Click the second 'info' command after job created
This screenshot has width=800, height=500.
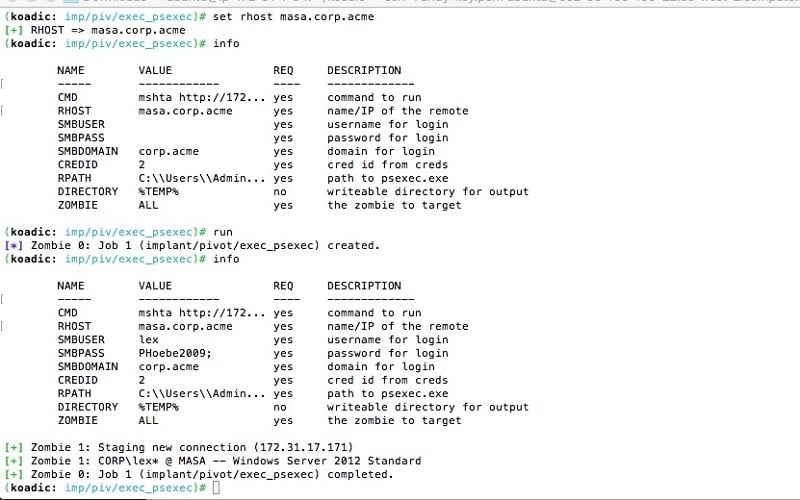pyautogui.click(x=226, y=259)
